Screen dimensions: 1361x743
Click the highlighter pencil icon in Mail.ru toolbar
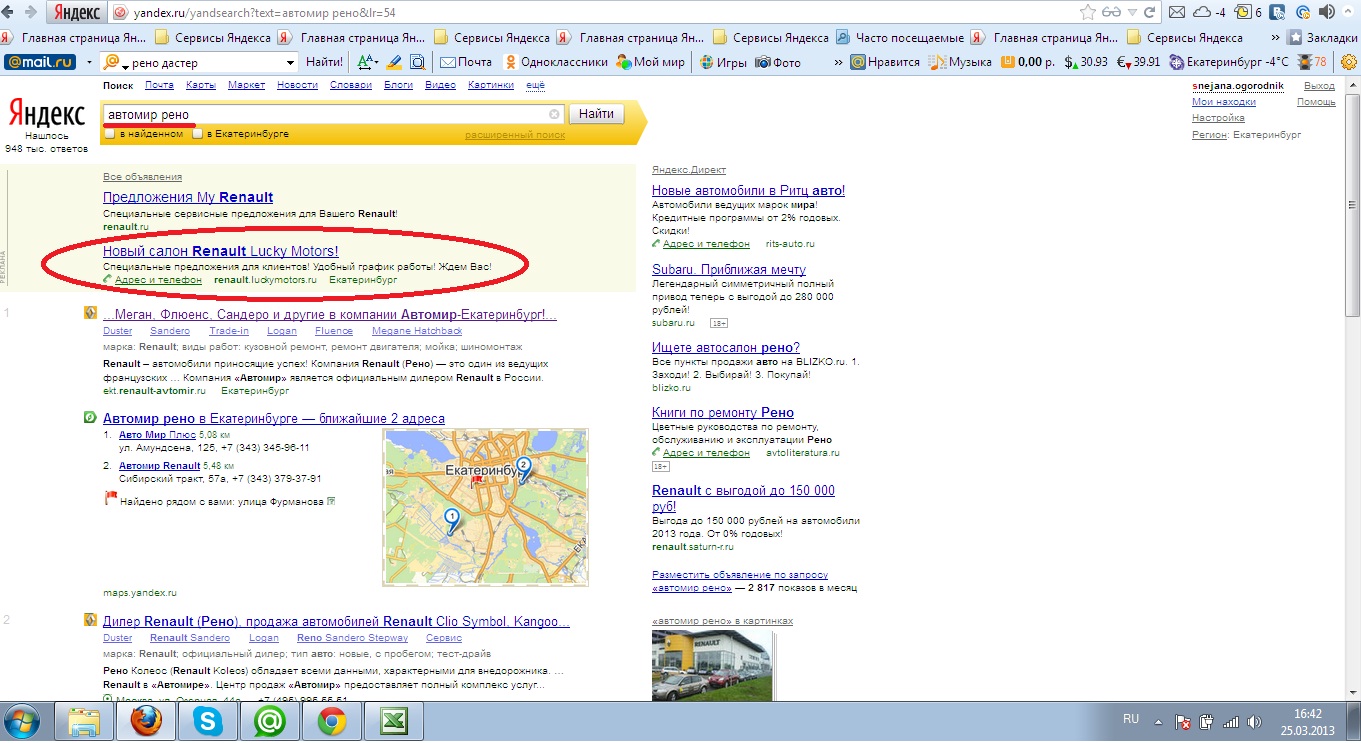[x=394, y=62]
